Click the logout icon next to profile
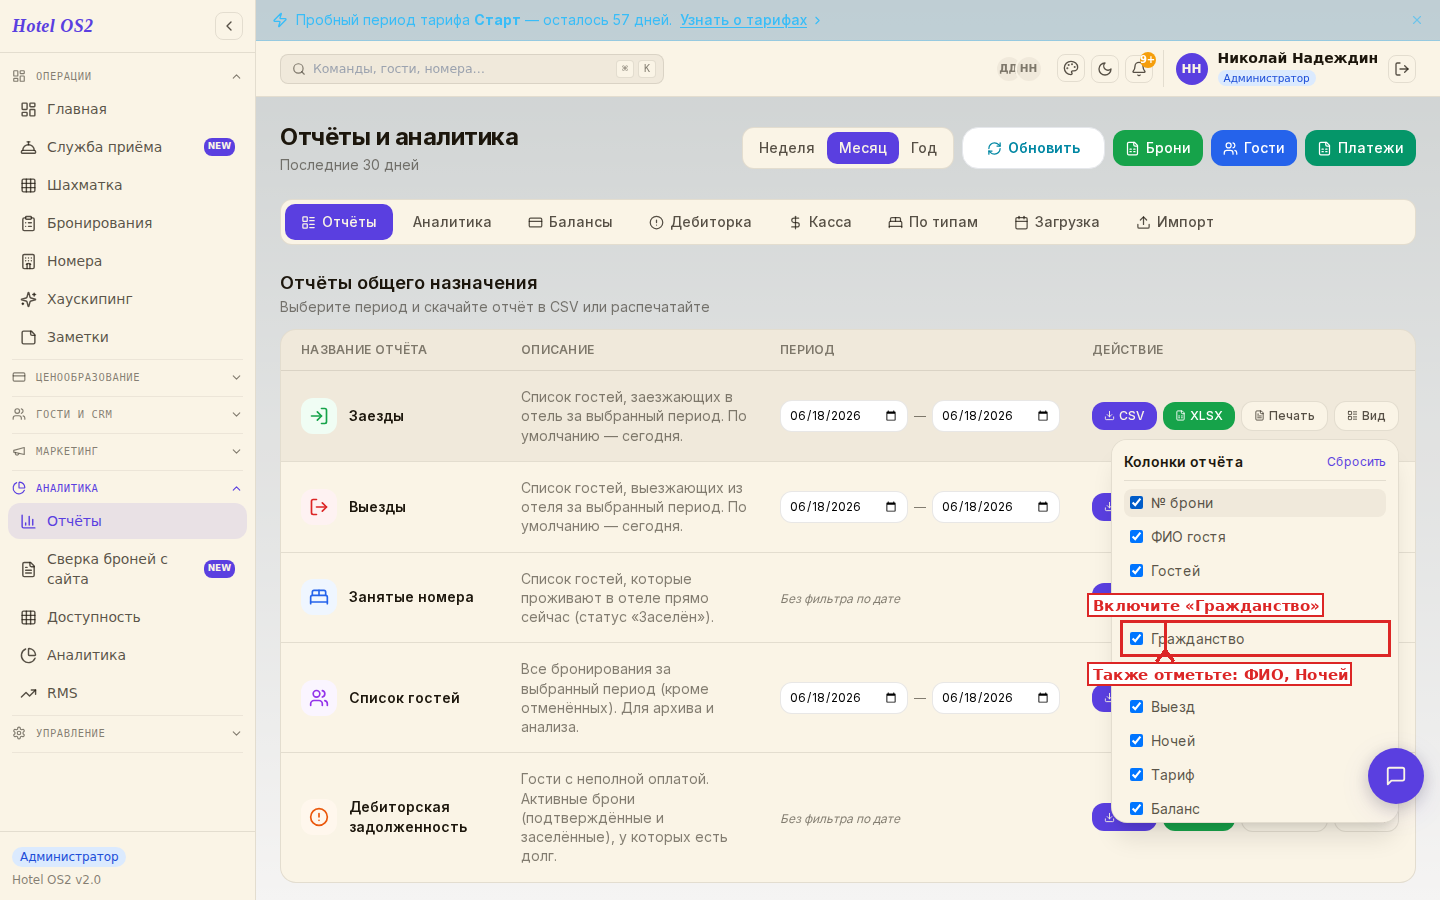 [1402, 69]
